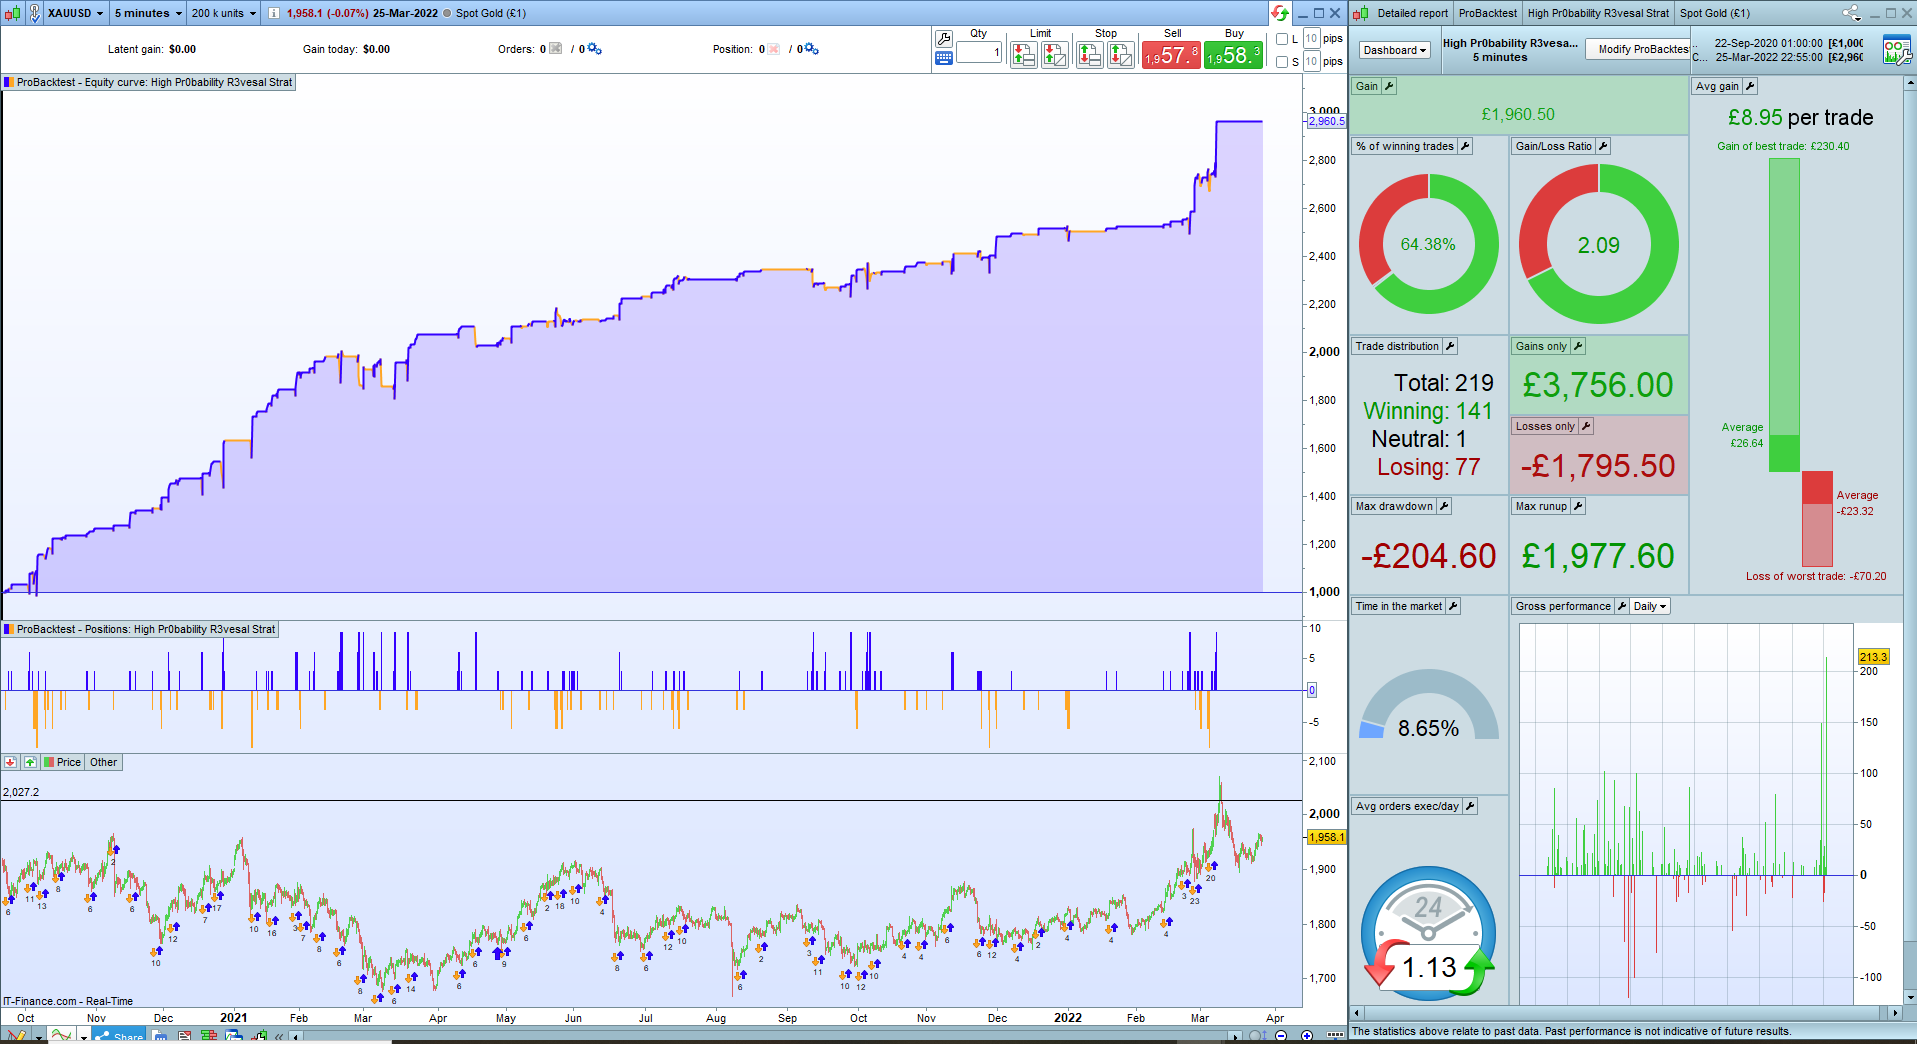
Task: Click the green plus icon beside Price tab
Action: click(30, 762)
